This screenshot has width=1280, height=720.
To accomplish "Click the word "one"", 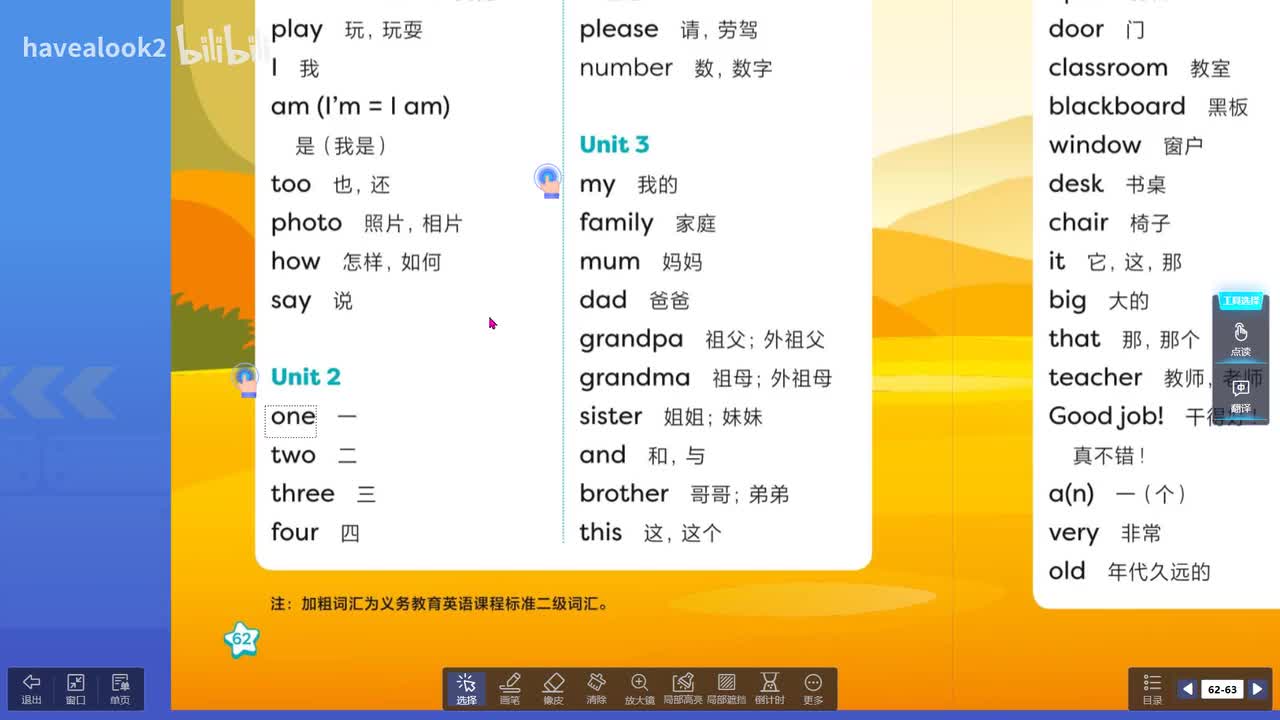I will tap(293, 417).
